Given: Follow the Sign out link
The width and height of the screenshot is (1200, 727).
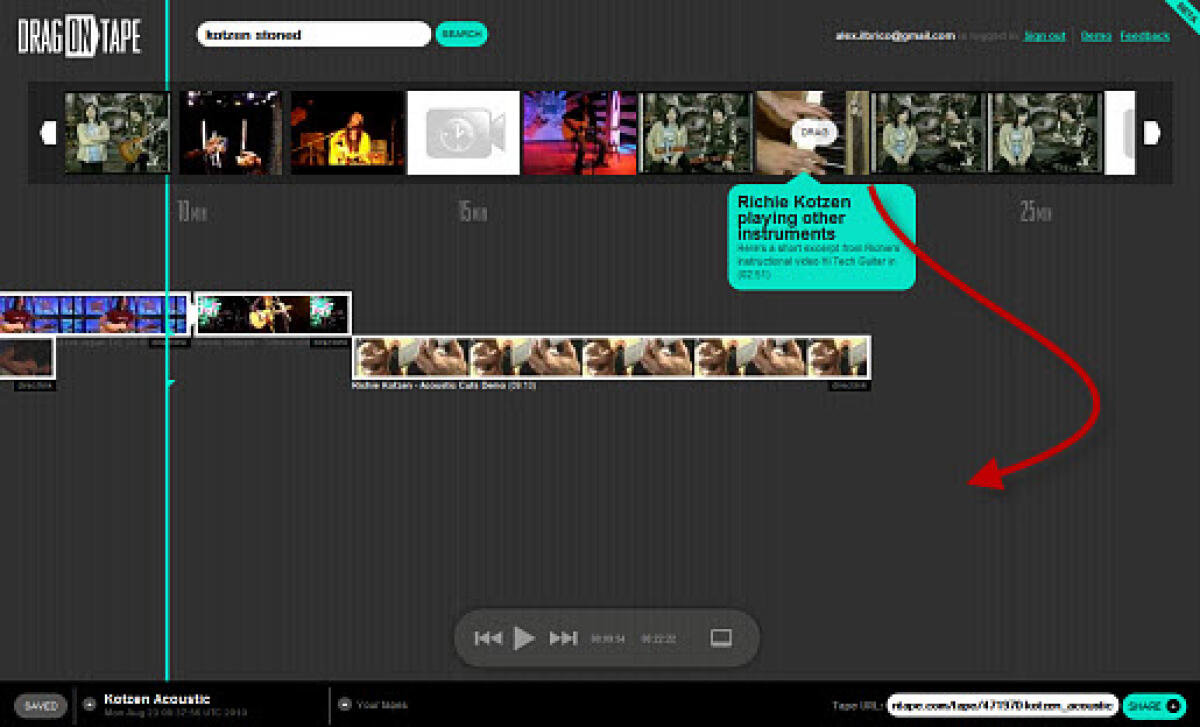Looking at the screenshot, I should [1044, 36].
